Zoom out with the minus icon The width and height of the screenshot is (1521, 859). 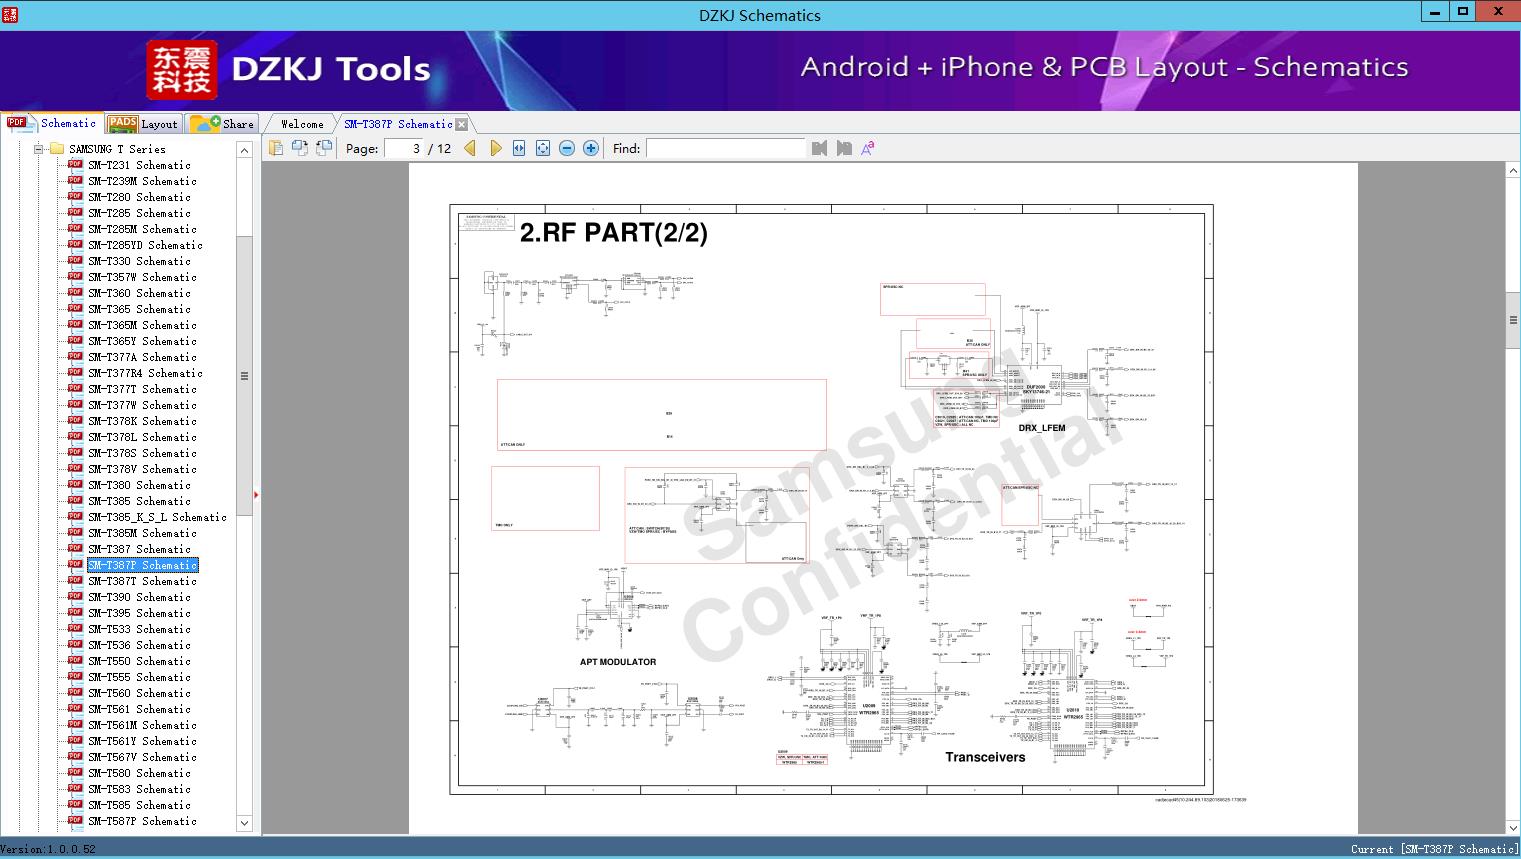(567, 148)
